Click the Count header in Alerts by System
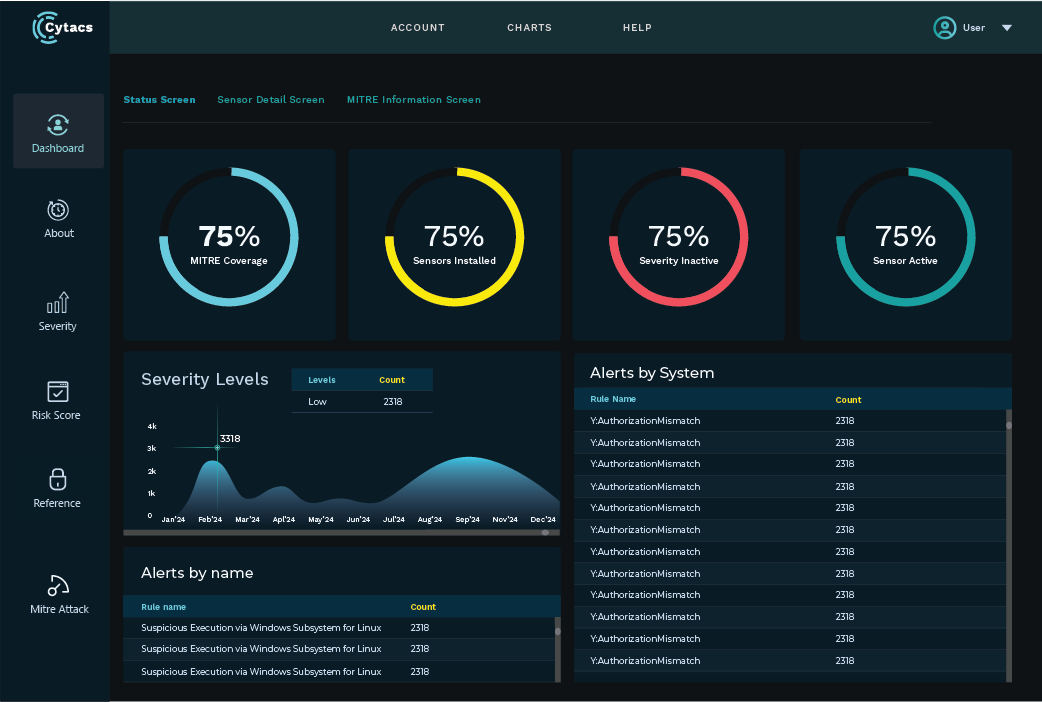Image resolution: width=1042 pixels, height=702 pixels. 848,400
